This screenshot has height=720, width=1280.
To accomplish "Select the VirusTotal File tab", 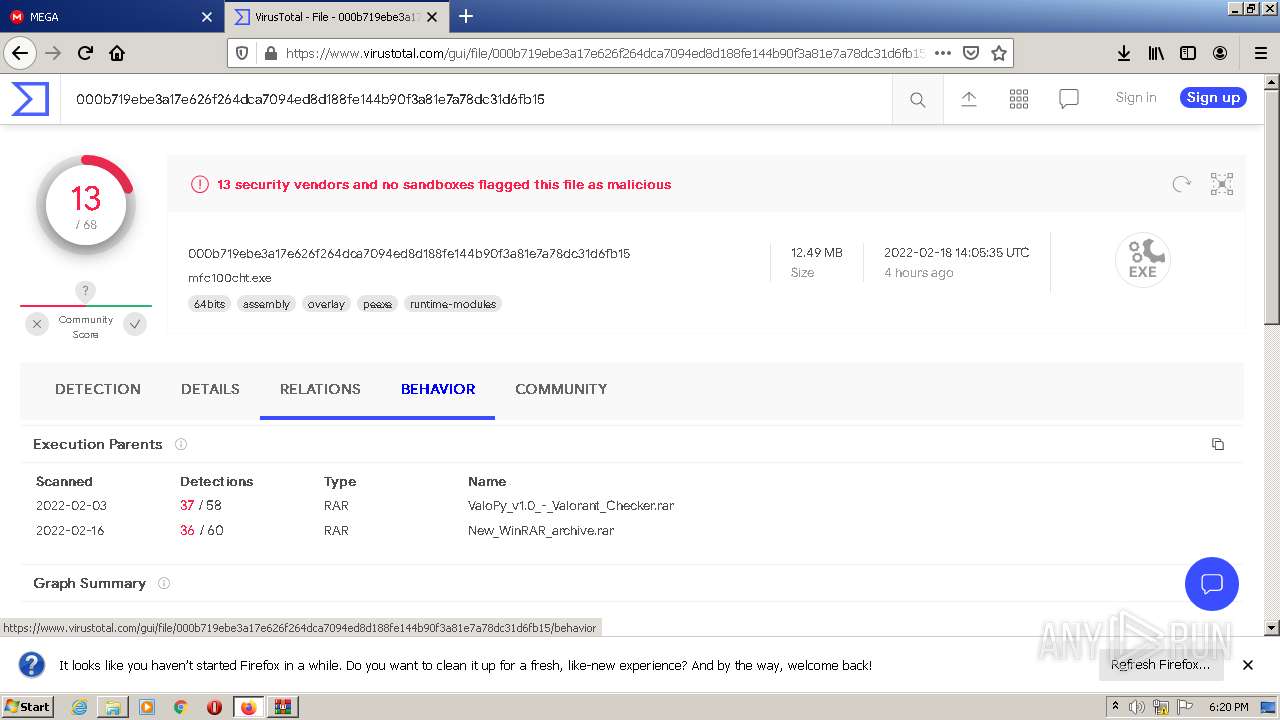I will 337,17.
